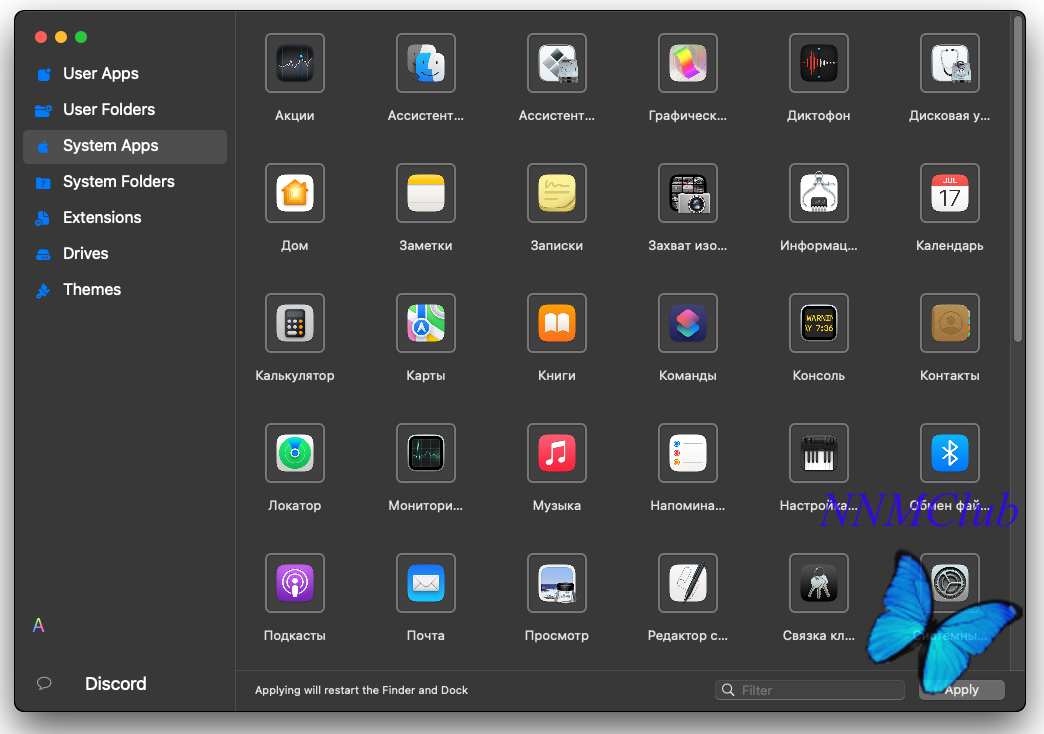Select the Монитори... activity monitor icon
The width and height of the screenshot is (1044, 734).
point(425,453)
